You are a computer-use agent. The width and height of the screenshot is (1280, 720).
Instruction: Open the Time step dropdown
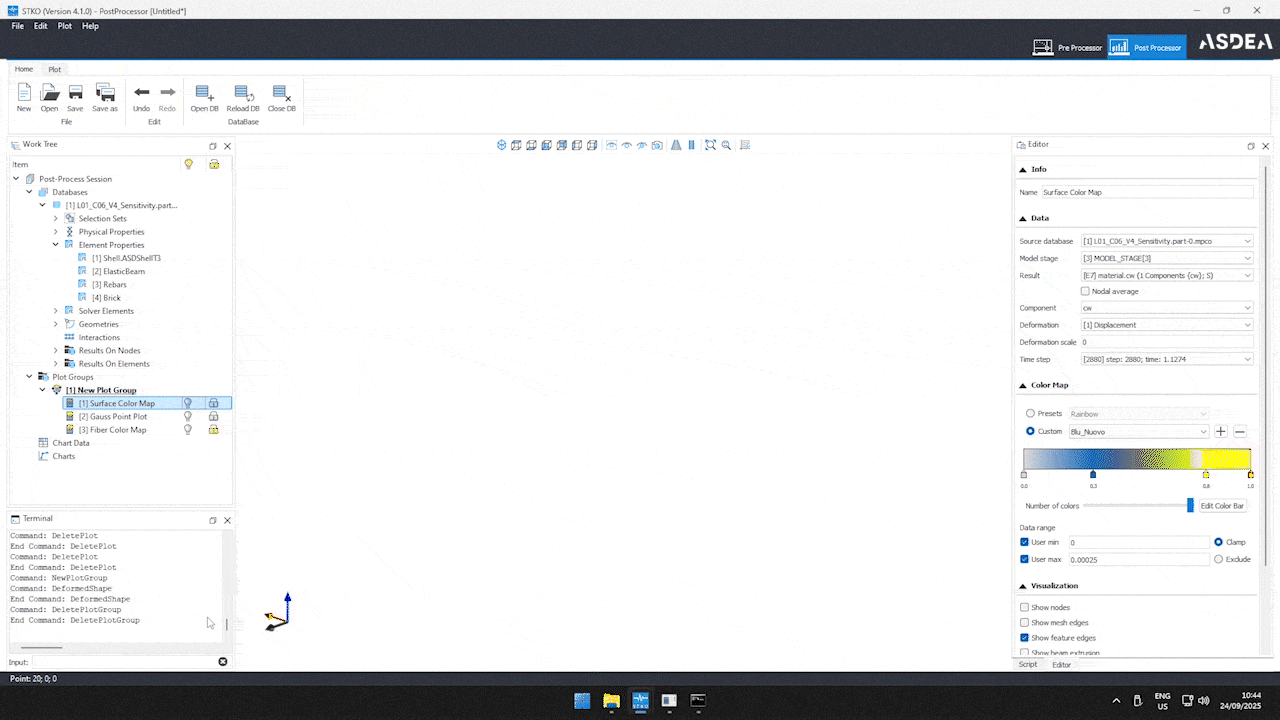click(1166, 359)
